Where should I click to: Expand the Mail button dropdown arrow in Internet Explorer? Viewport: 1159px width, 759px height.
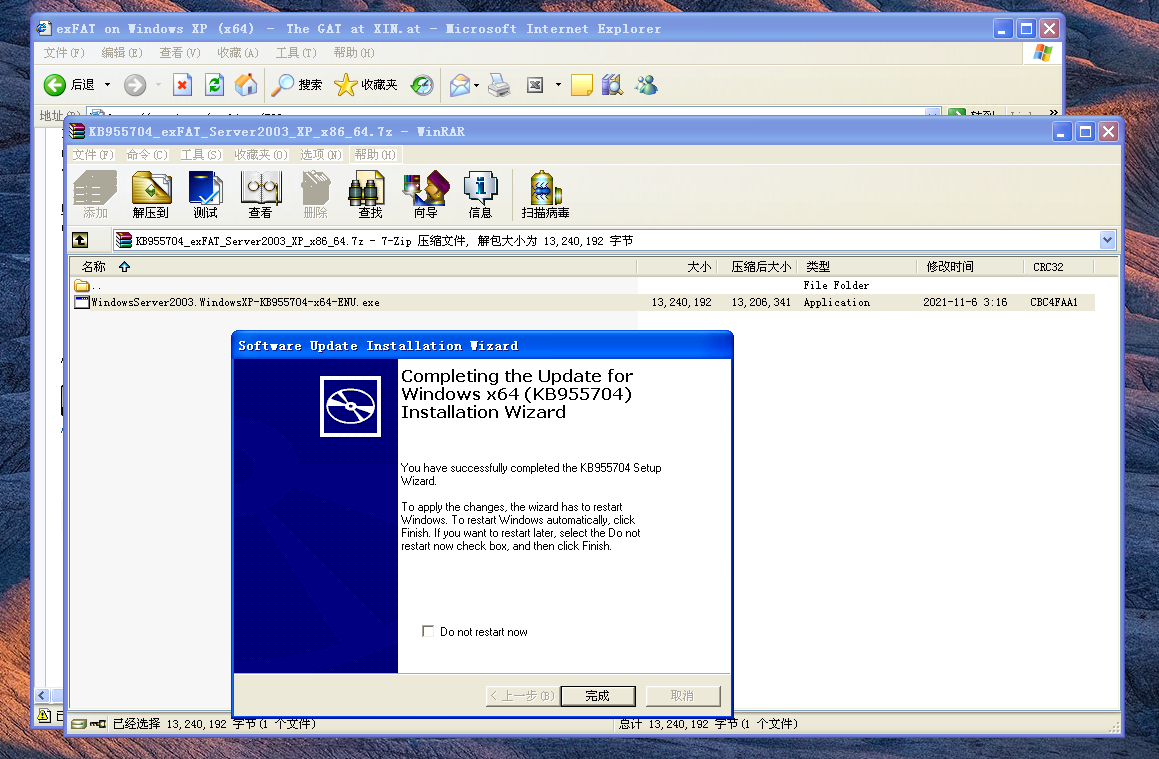pos(476,85)
